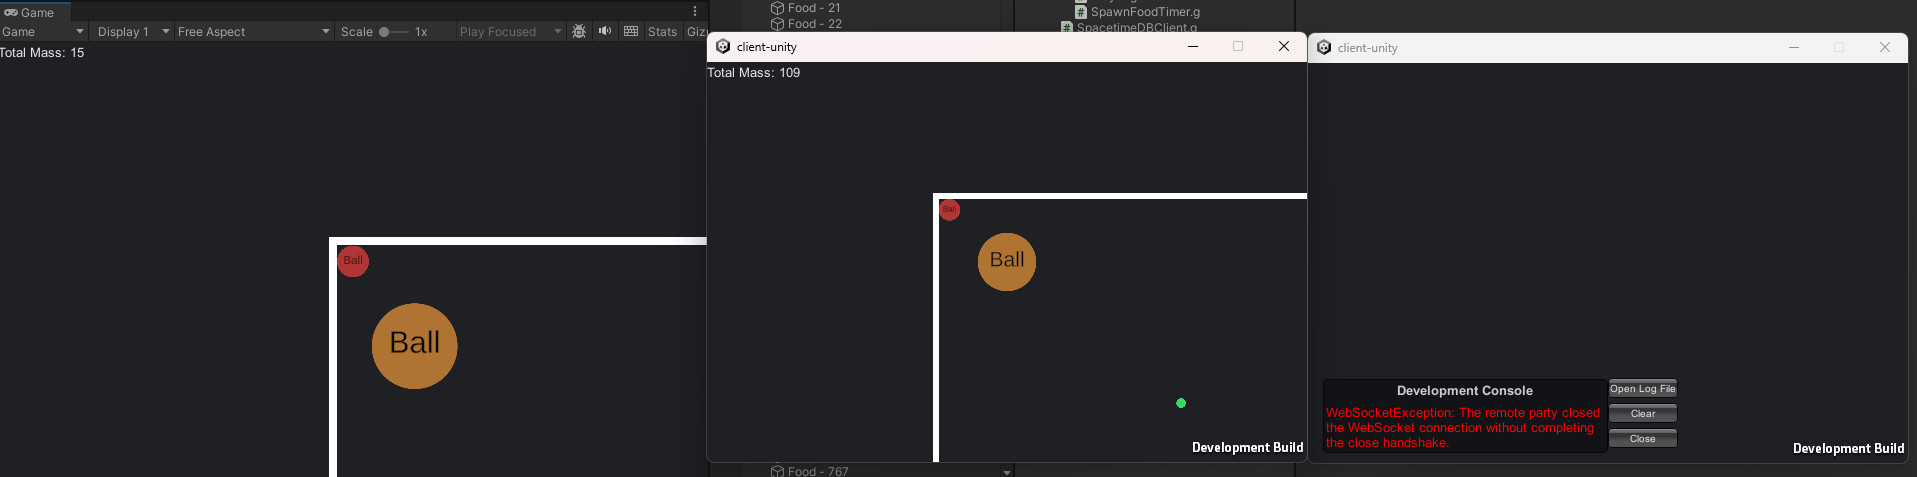
Task: Mute audio with the speaker icon
Action: pyautogui.click(x=605, y=32)
